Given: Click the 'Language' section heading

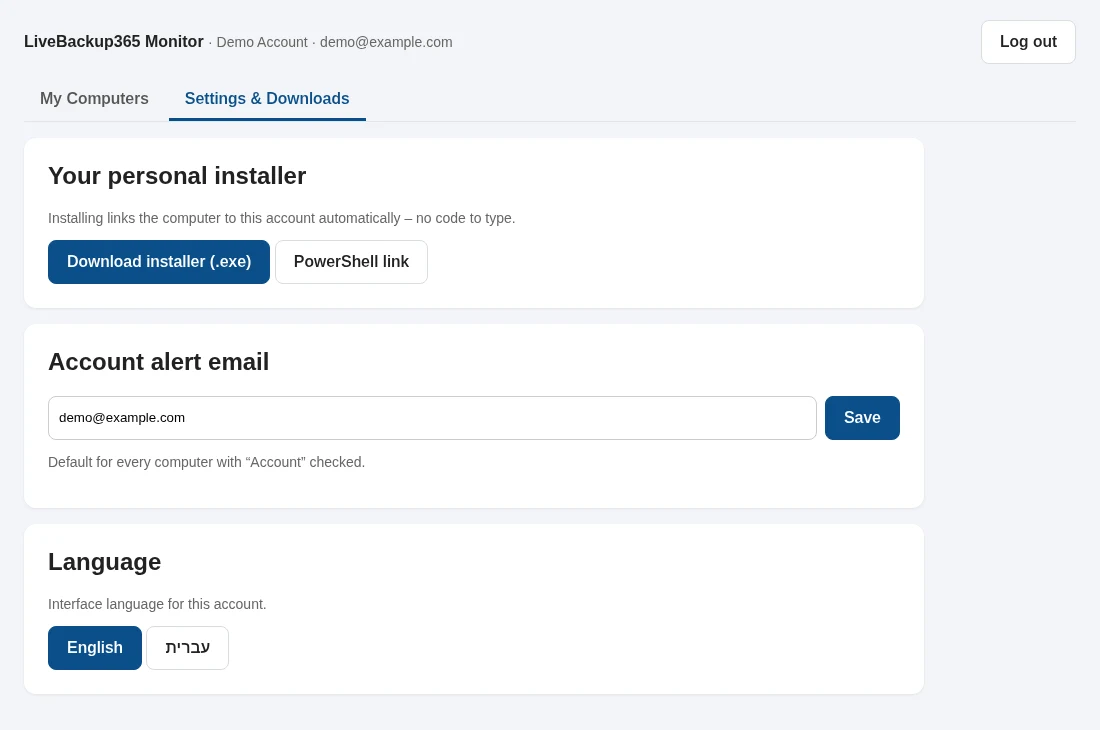Looking at the screenshot, I should [x=105, y=562].
